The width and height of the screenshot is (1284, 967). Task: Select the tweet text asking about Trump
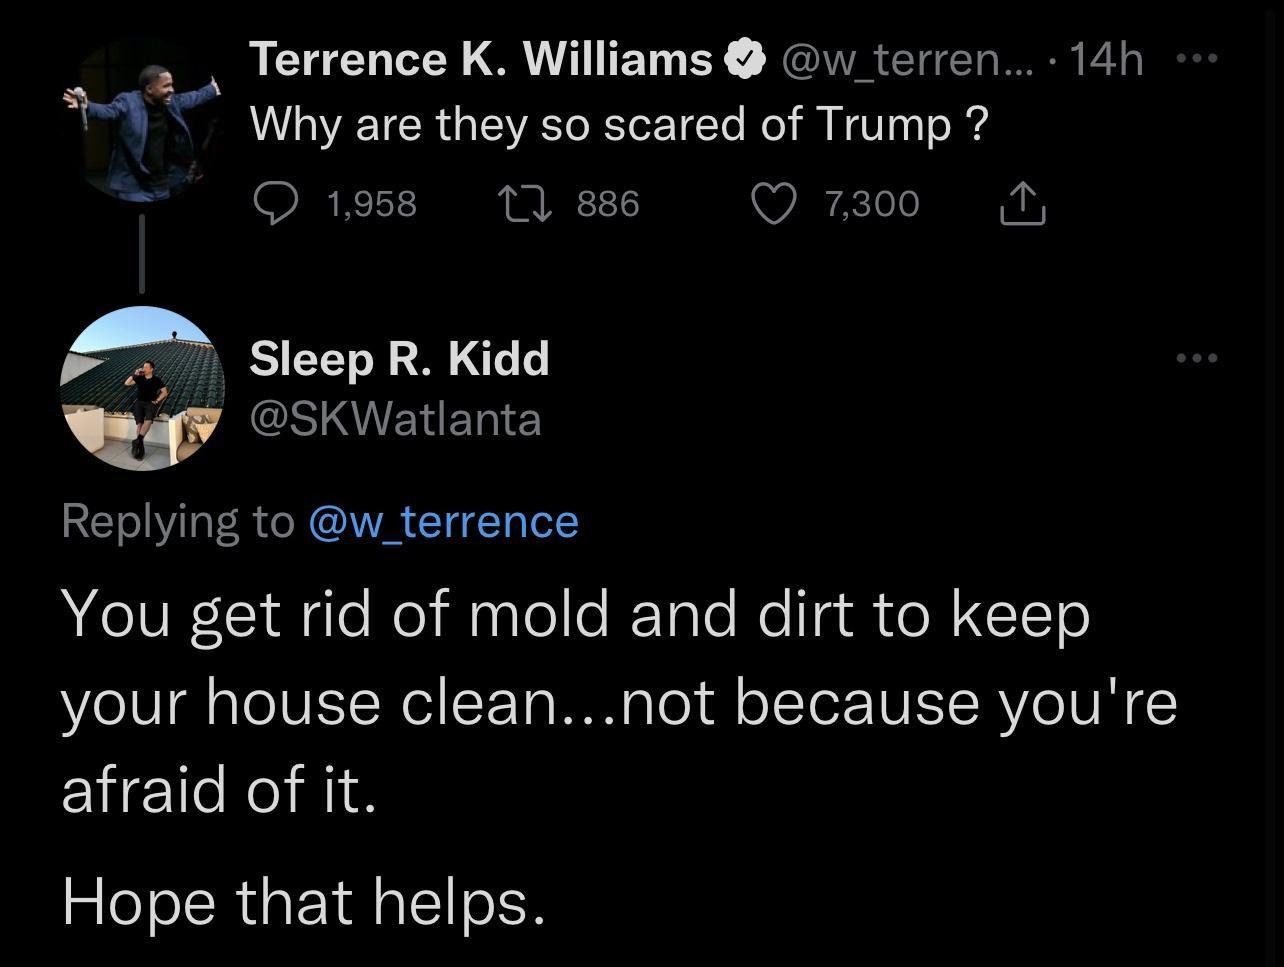620,123
